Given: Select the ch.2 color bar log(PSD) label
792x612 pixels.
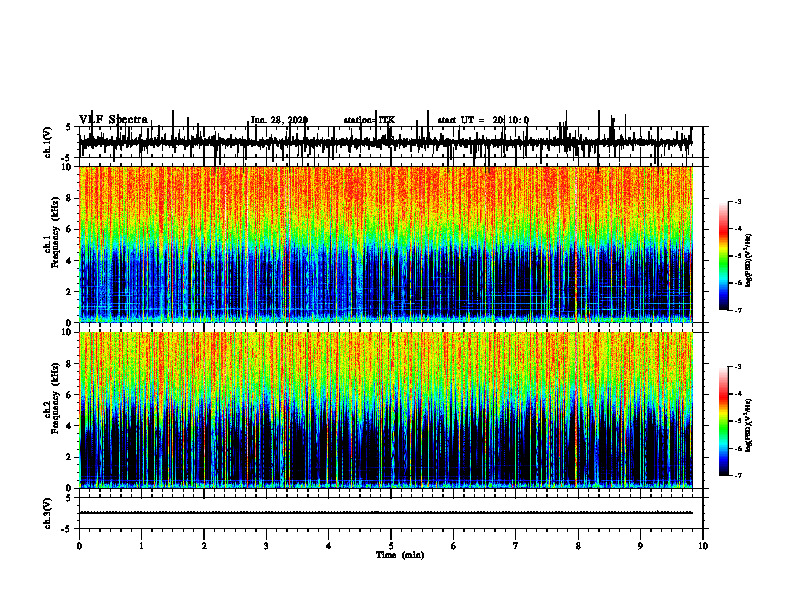Looking at the screenshot, I should point(749,425).
